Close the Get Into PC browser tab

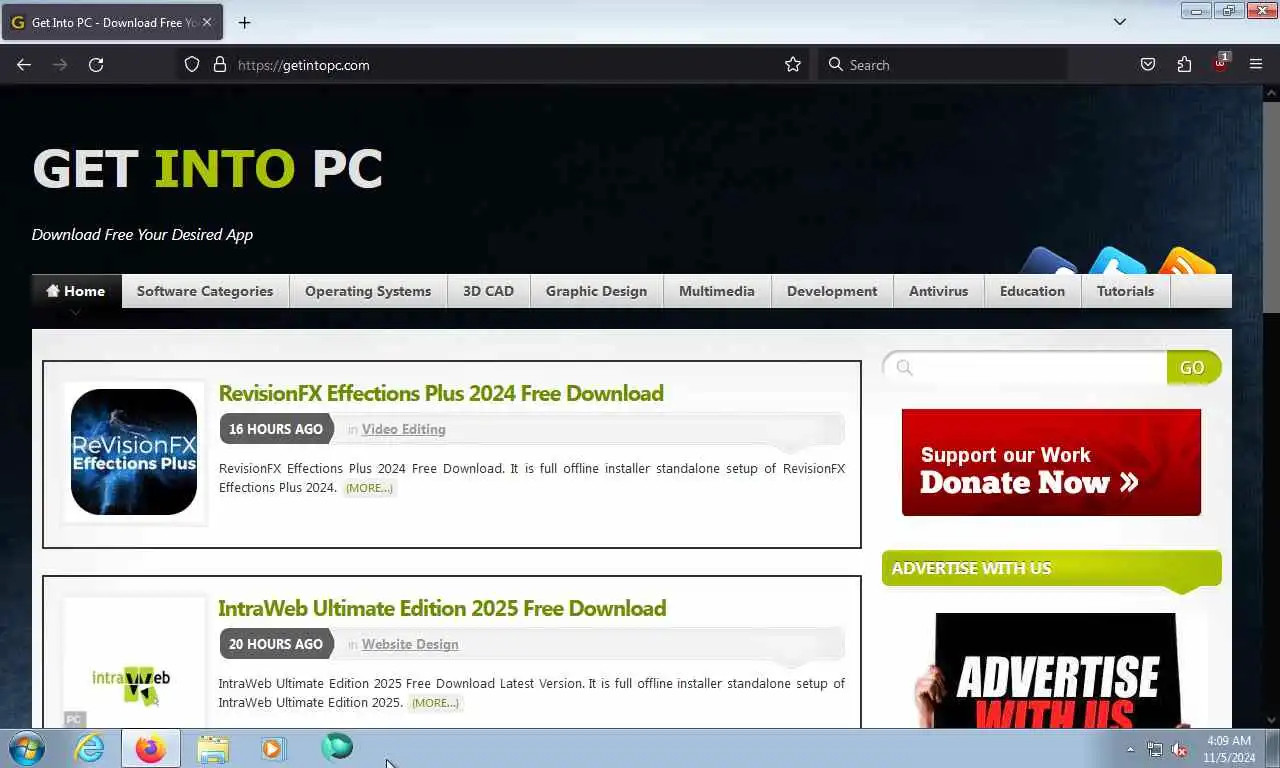(x=207, y=22)
